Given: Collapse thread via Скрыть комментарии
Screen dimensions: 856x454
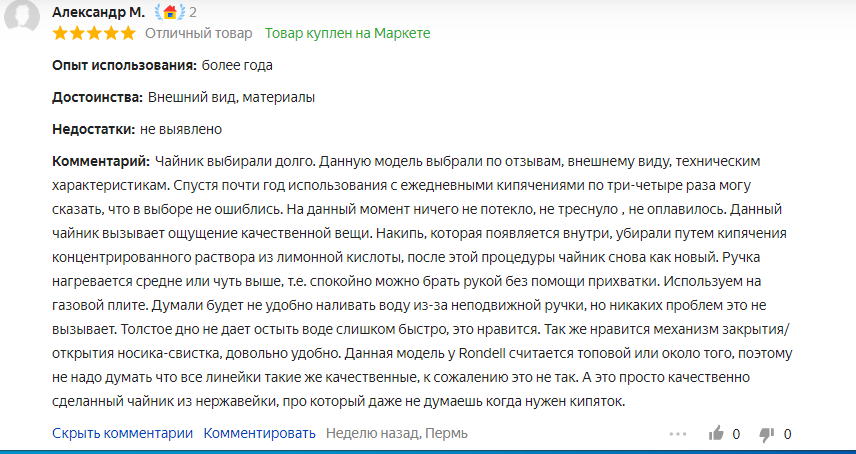Looking at the screenshot, I should pyautogui.click(x=122, y=433).
